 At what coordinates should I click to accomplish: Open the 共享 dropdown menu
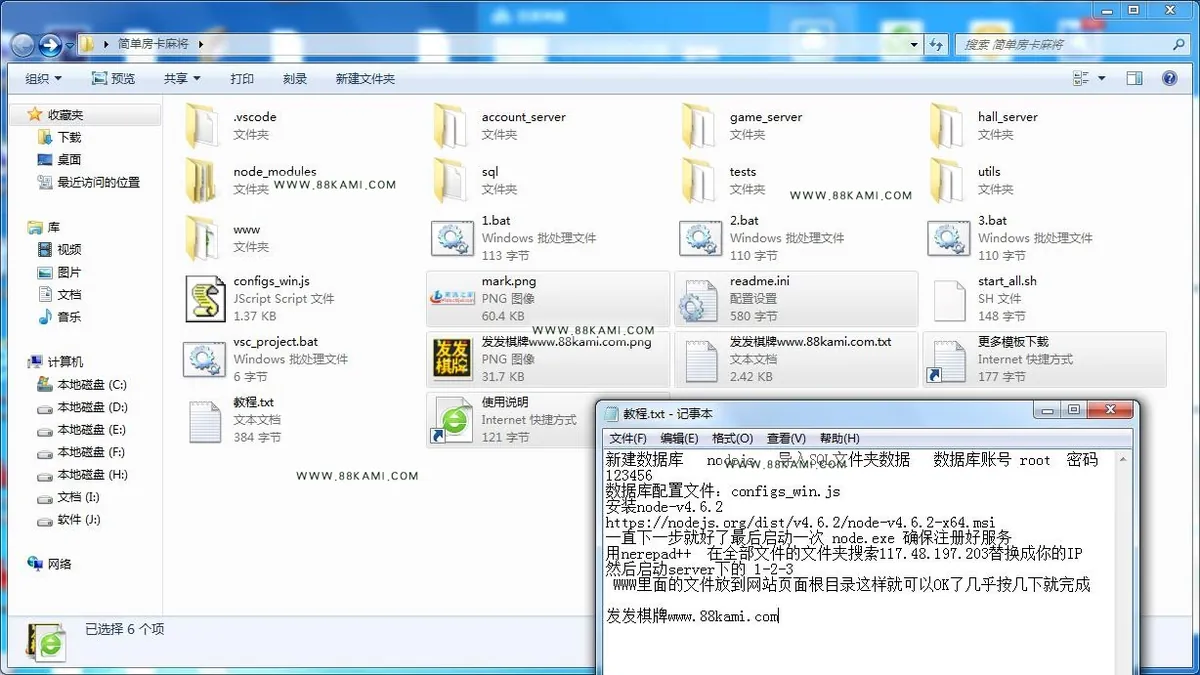pos(182,78)
